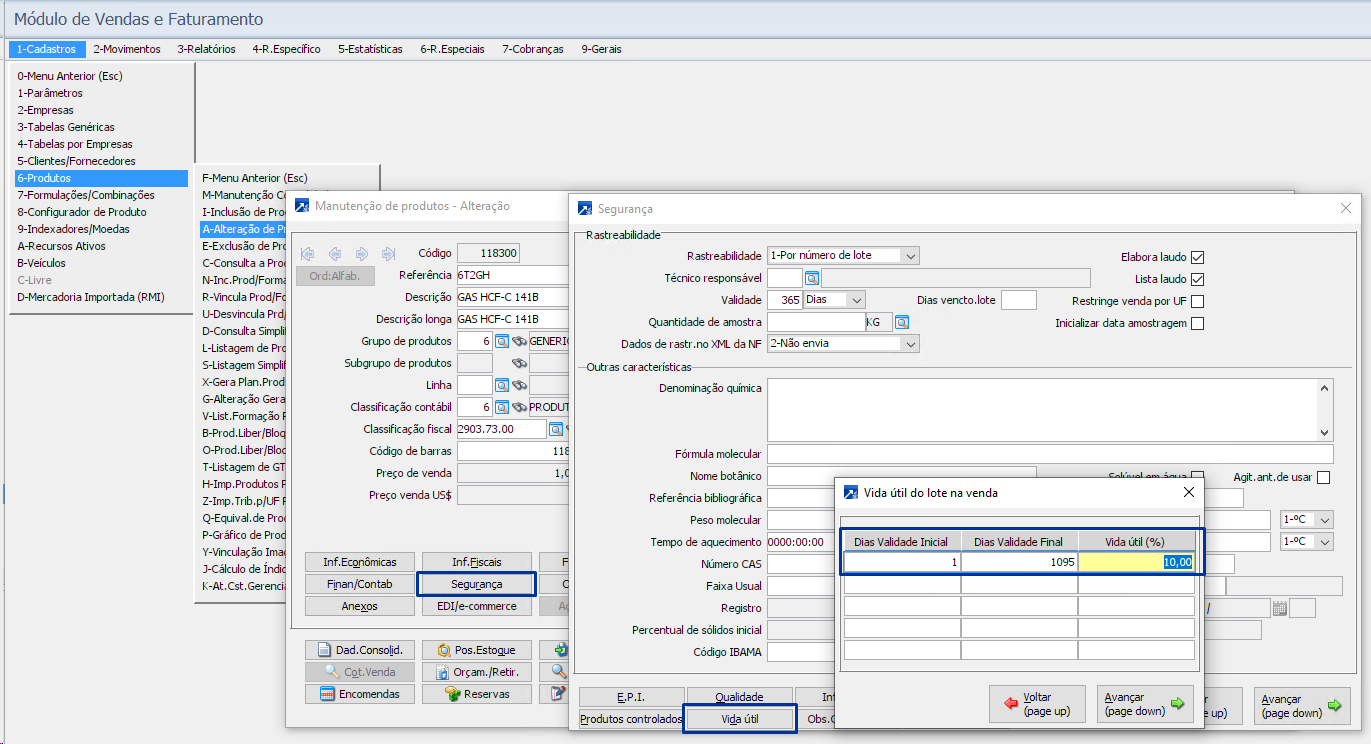Screen dimensions: 1371x744
Task: Uncheck the Elabora laudo checkbox
Action: (1197, 256)
